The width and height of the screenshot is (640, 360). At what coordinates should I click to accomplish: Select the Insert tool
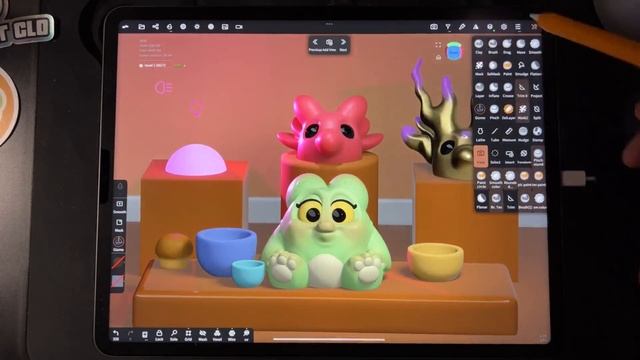click(509, 156)
